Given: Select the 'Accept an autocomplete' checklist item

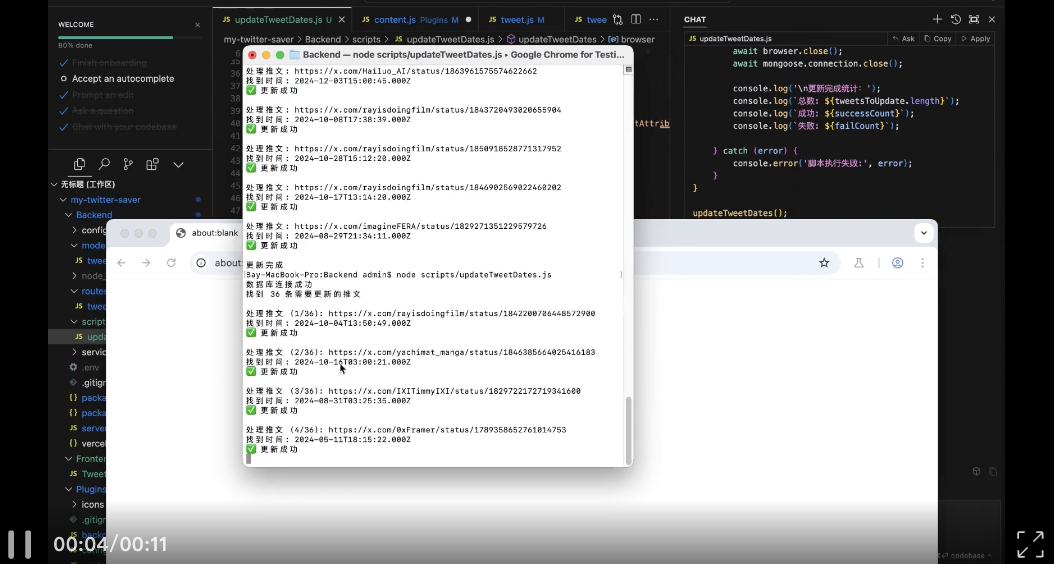Looking at the screenshot, I should click(x=123, y=79).
